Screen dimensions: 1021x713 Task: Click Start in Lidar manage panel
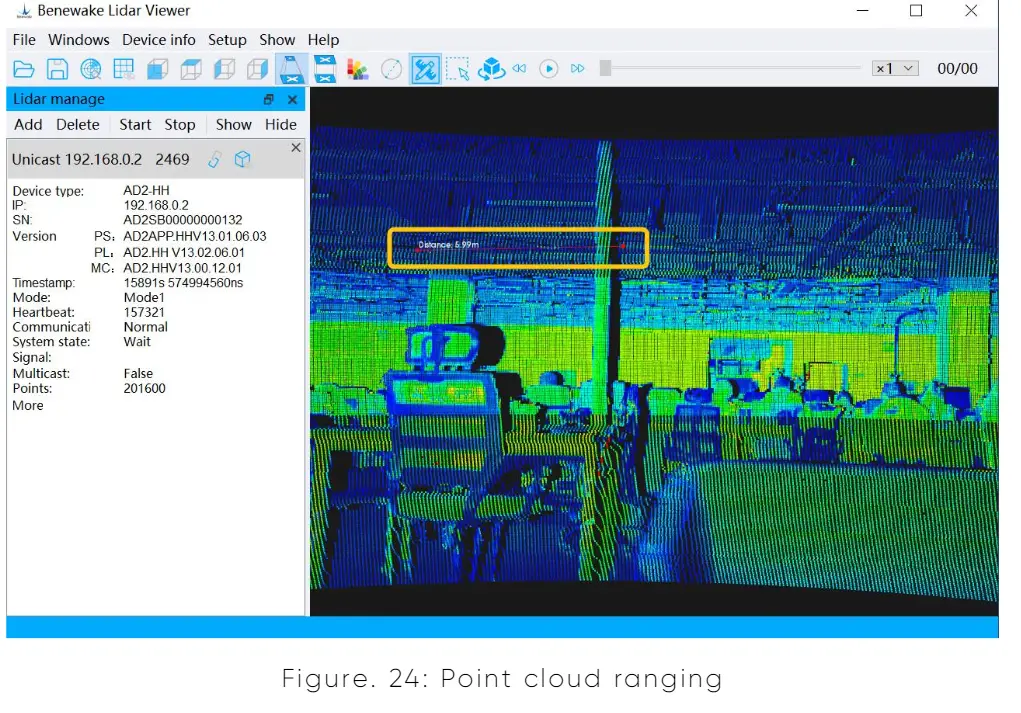(135, 124)
